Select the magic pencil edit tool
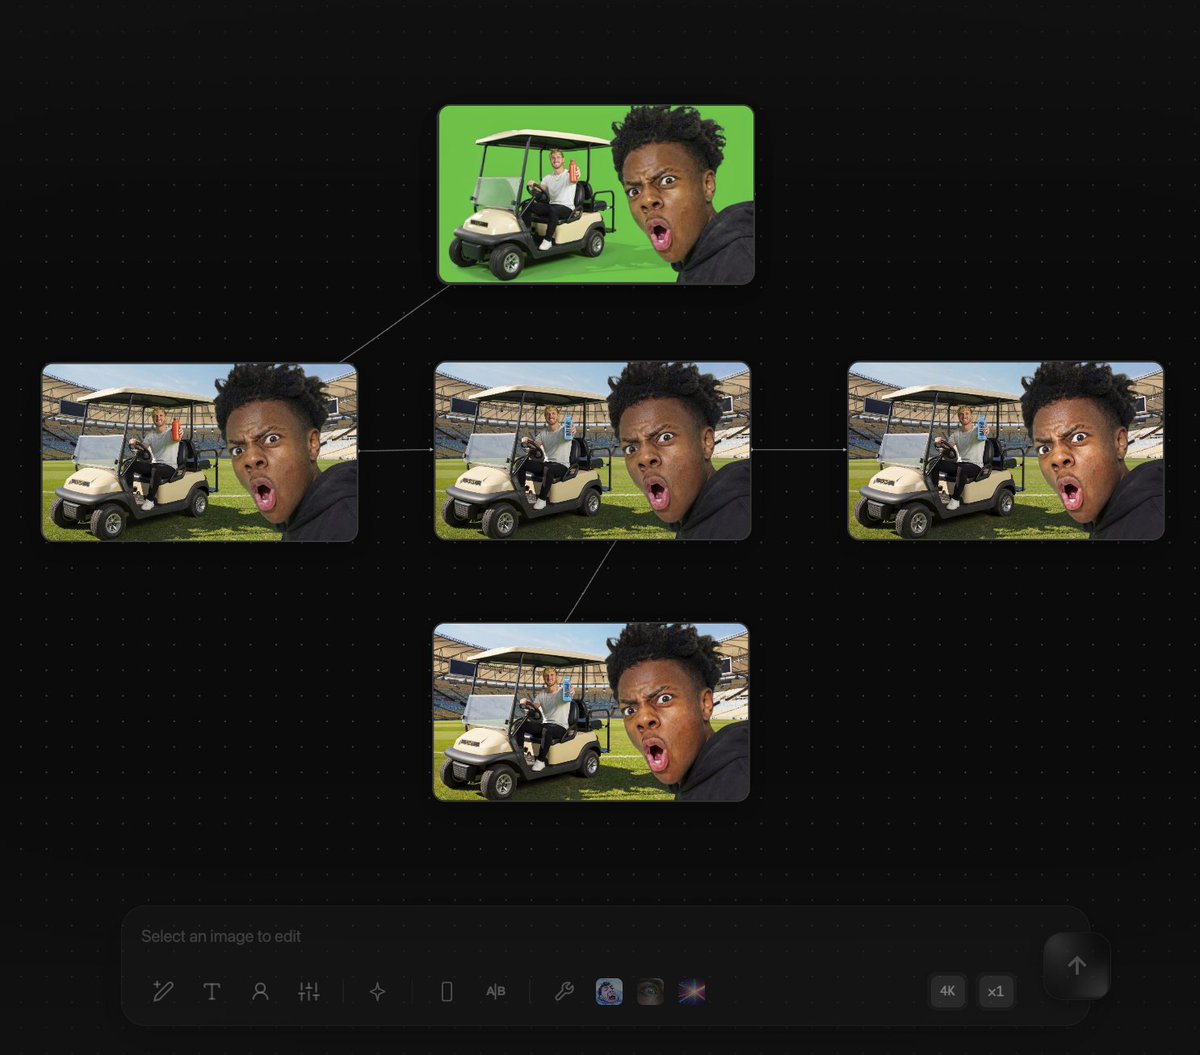This screenshot has width=1200, height=1055. click(163, 991)
